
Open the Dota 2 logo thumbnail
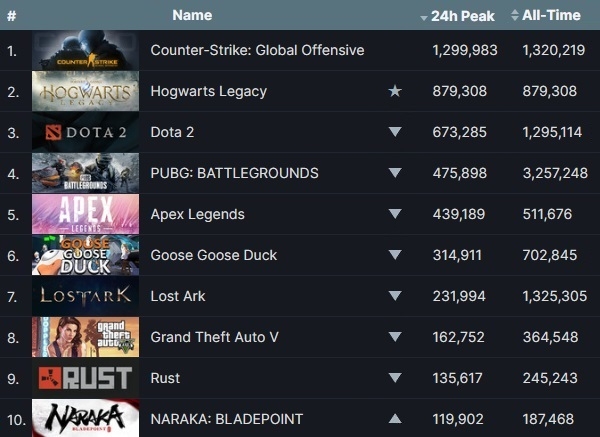(x=85, y=132)
